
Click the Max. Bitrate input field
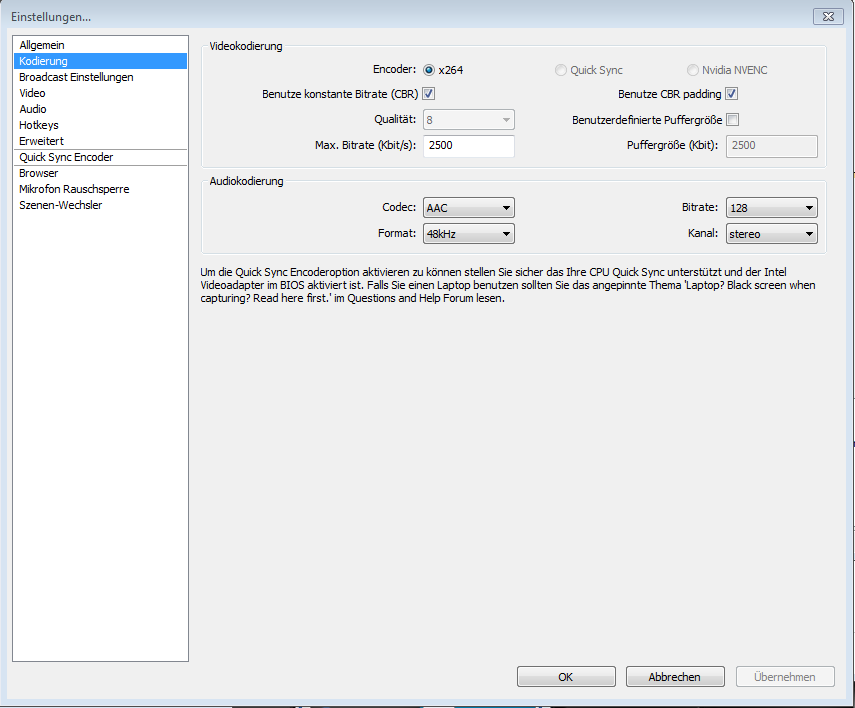tap(468, 146)
